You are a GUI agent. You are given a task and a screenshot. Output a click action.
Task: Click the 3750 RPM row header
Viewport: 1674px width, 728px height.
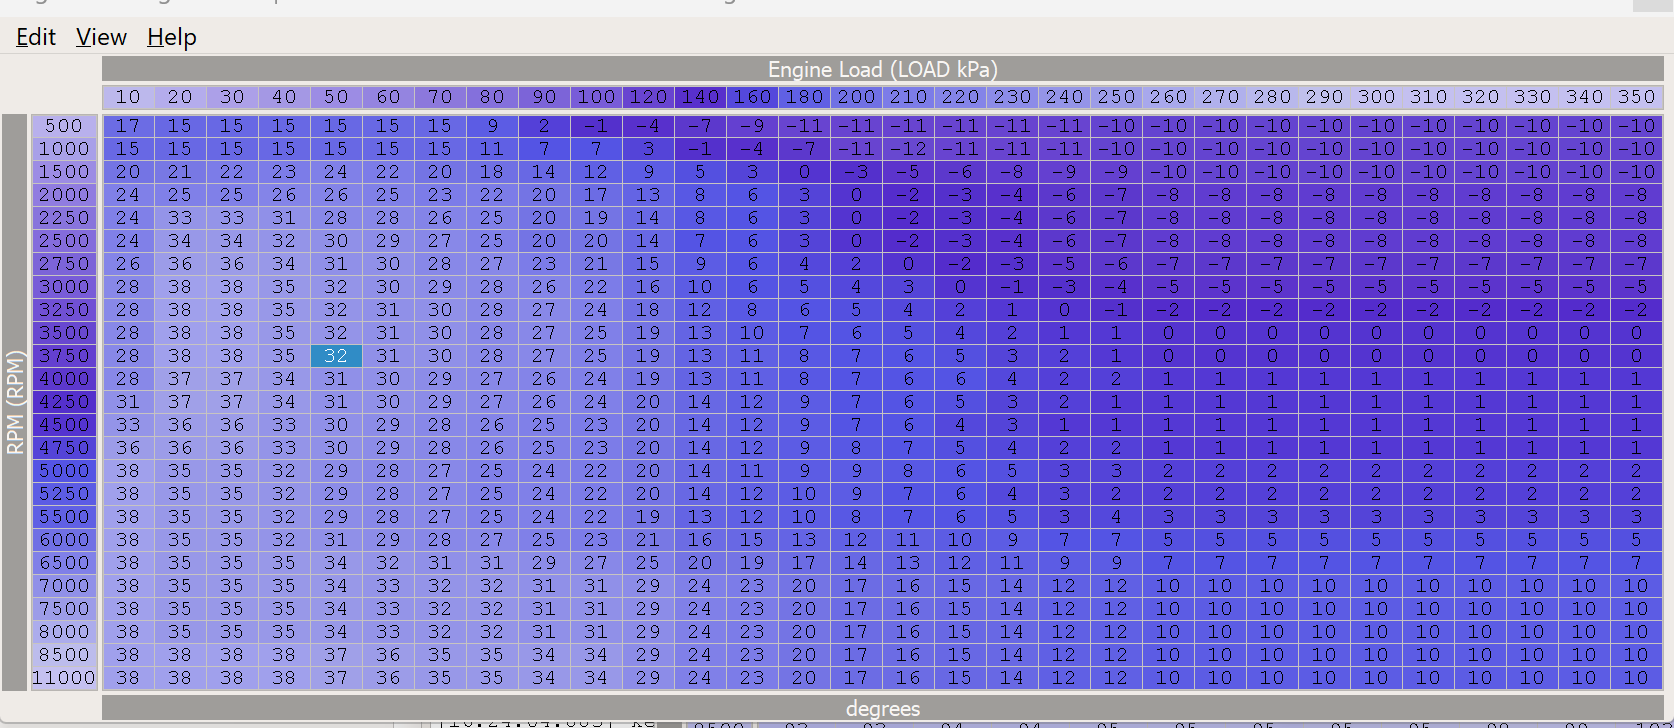64,356
